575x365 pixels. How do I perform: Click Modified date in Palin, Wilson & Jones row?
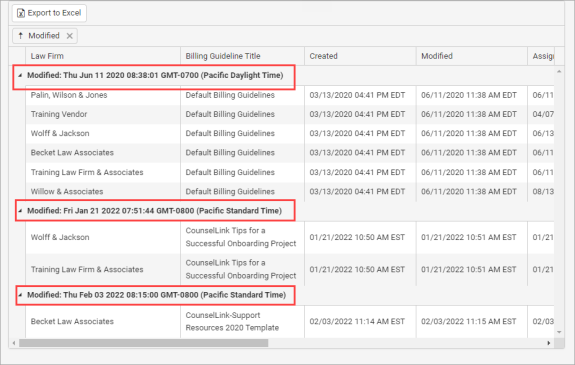tap(472, 95)
